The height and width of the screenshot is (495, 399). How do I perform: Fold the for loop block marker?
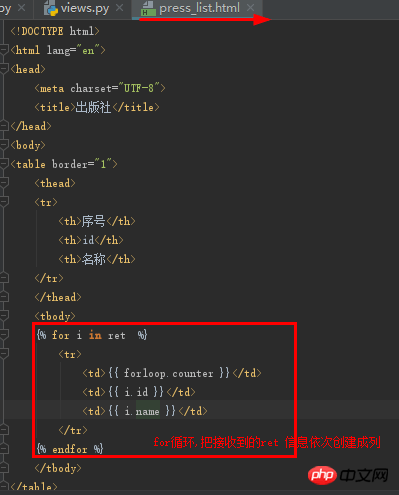4,335
